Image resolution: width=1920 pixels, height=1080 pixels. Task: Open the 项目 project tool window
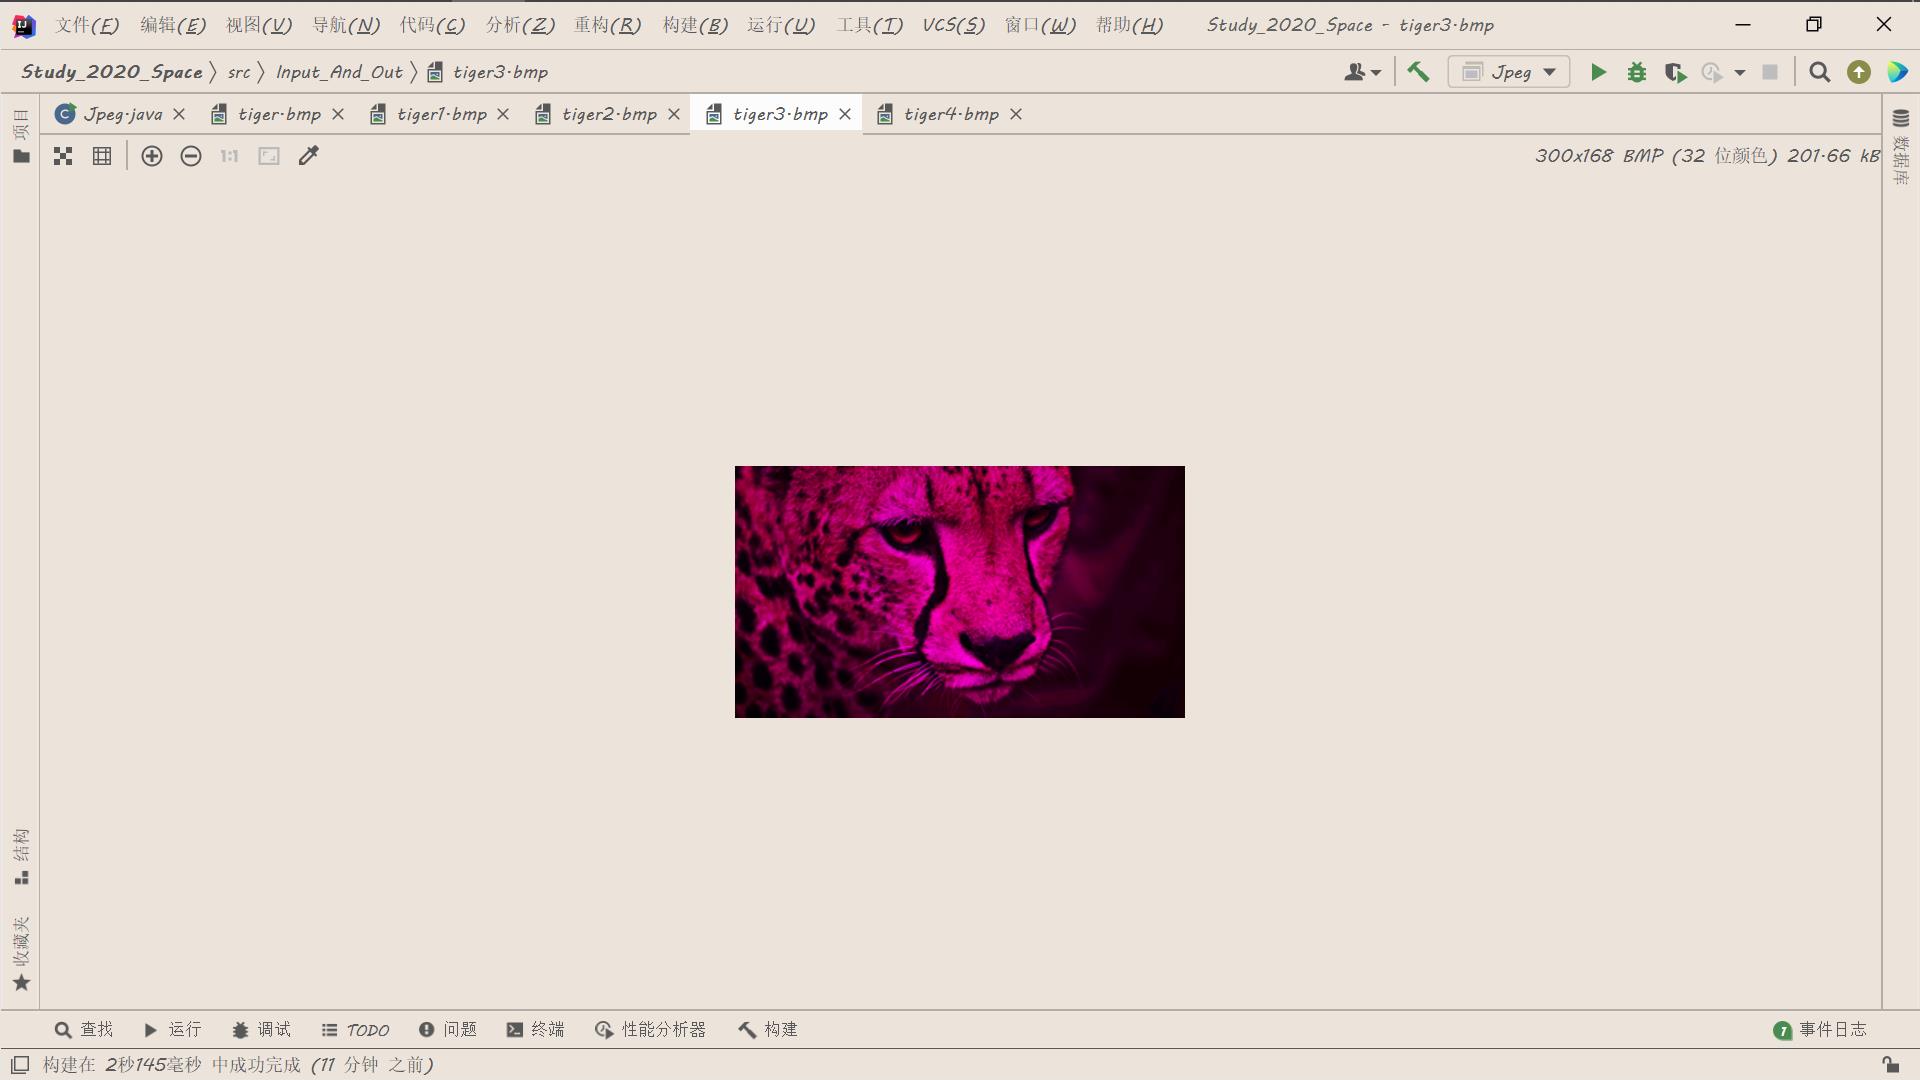click(x=21, y=136)
